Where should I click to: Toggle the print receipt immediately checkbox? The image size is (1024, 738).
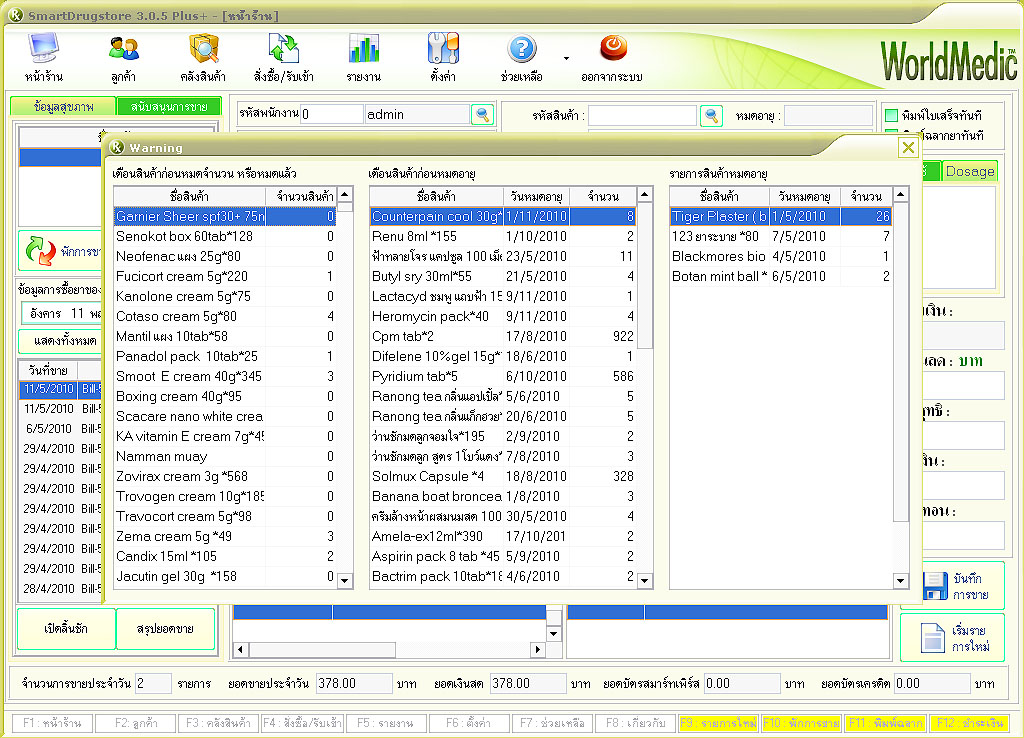click(x=891, y=116)
